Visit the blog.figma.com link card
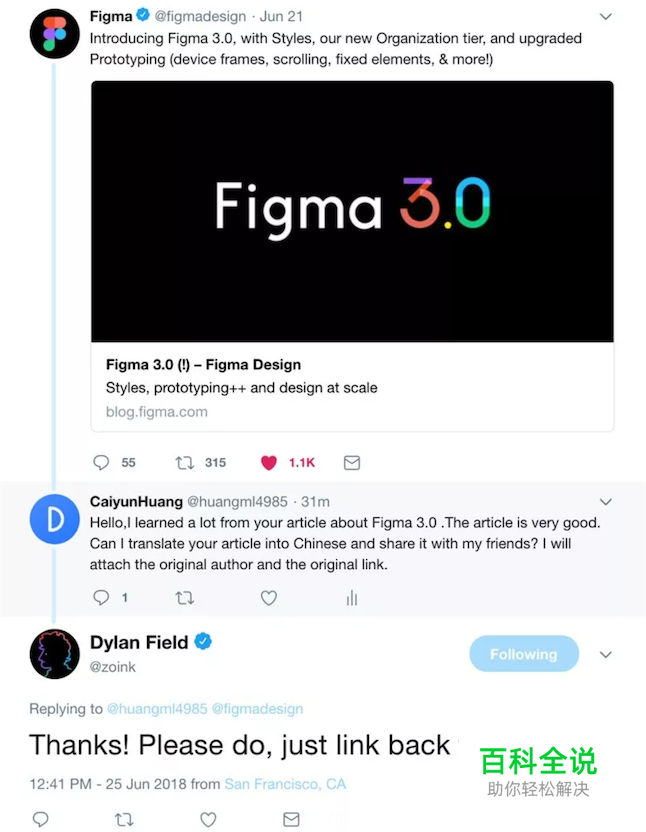The height and width of the screenshot is (832, 646). (x=156, y=411)
